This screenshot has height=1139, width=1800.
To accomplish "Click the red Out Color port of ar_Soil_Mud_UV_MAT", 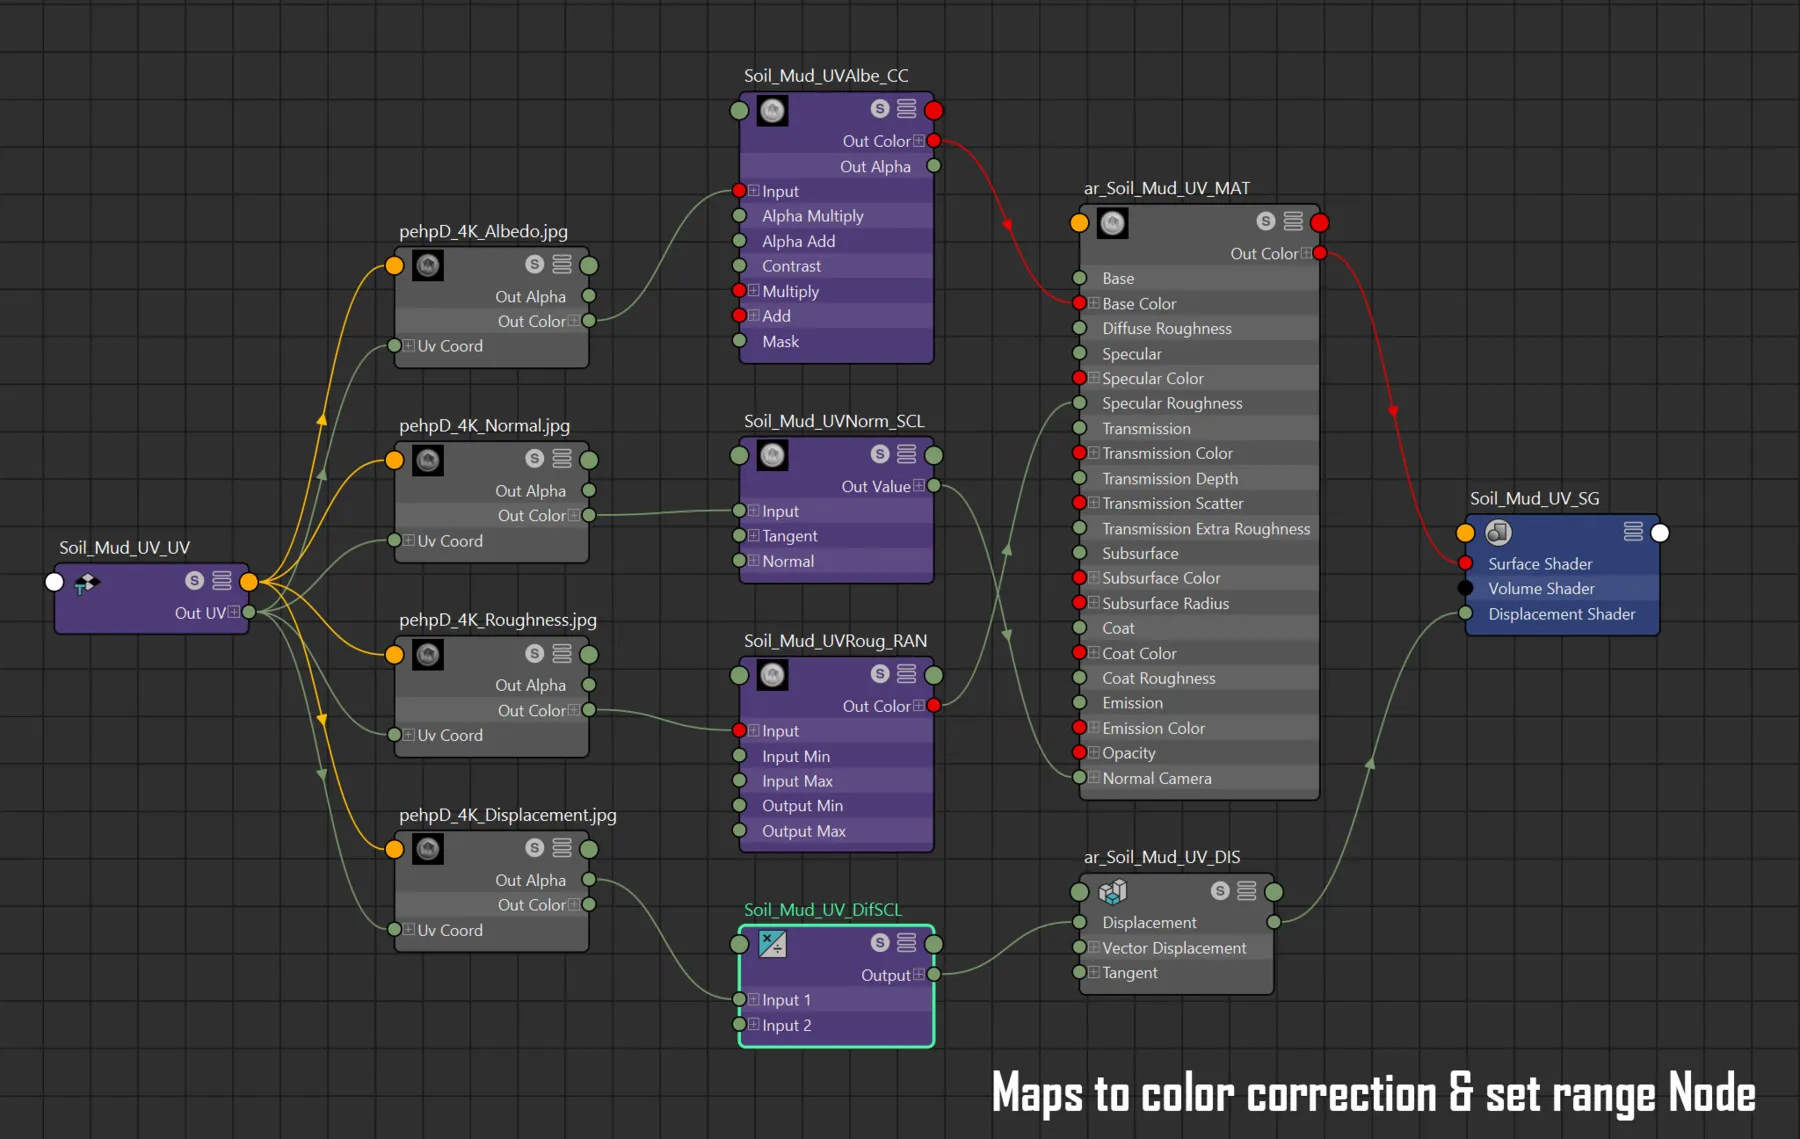I will point(1320,253).
